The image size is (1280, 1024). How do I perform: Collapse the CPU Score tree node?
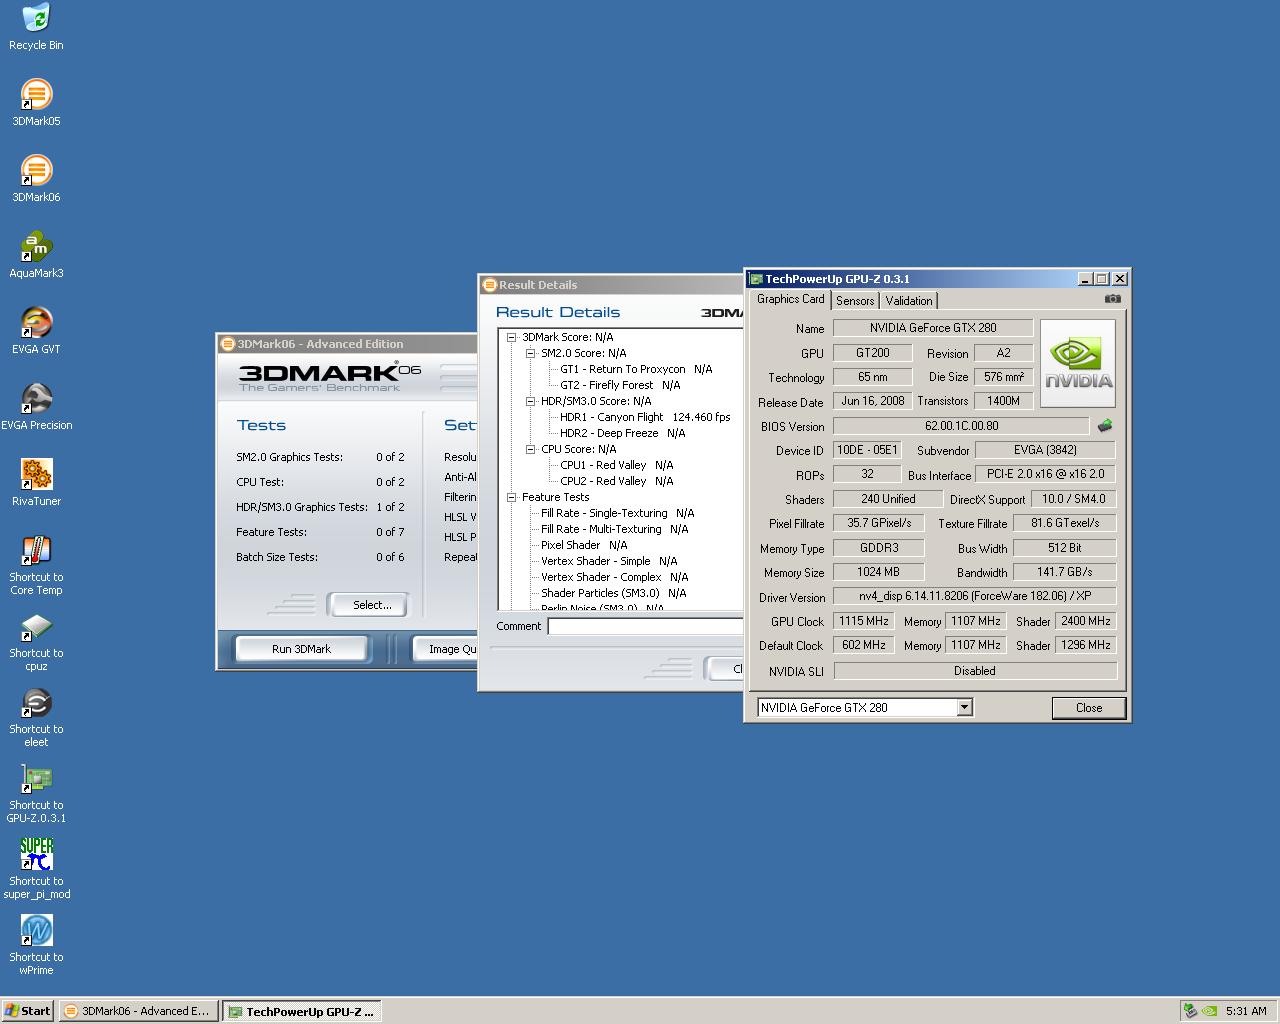click(531, 449)
